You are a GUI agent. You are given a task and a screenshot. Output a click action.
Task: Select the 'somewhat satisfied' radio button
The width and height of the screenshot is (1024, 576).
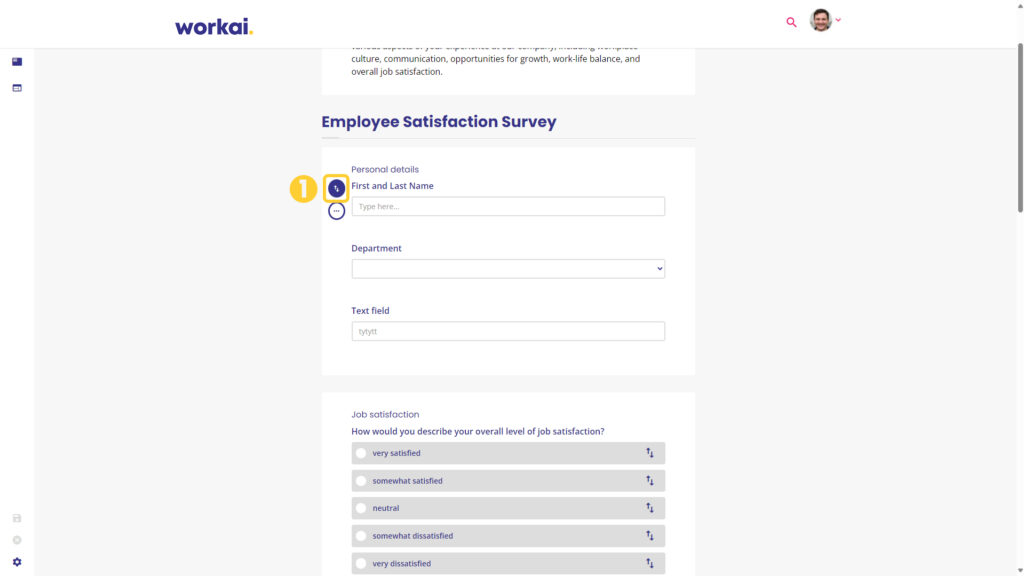[x=361, y=481]
